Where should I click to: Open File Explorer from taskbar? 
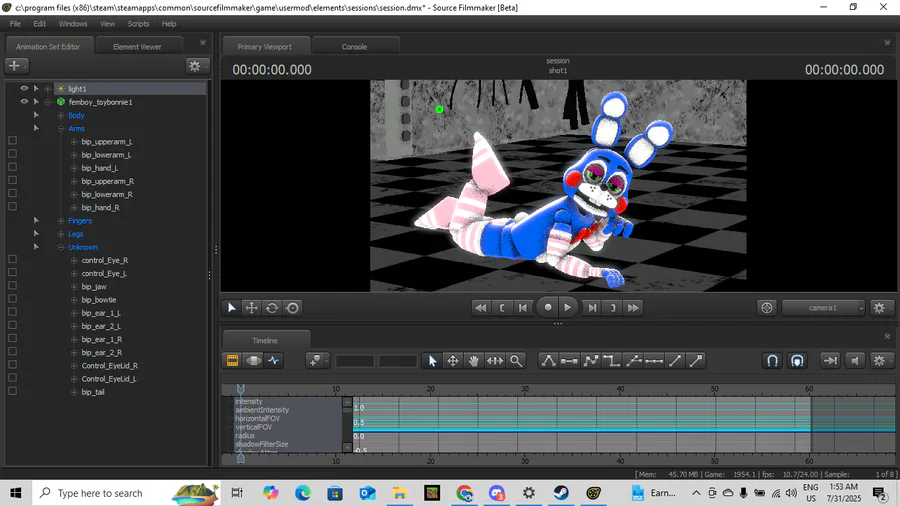tap(399, 493)
